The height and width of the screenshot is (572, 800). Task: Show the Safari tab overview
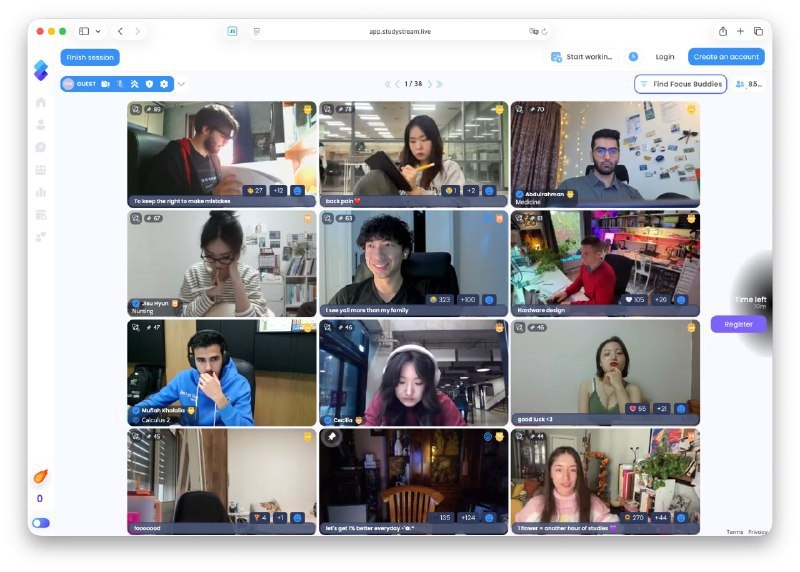point(758,31)
